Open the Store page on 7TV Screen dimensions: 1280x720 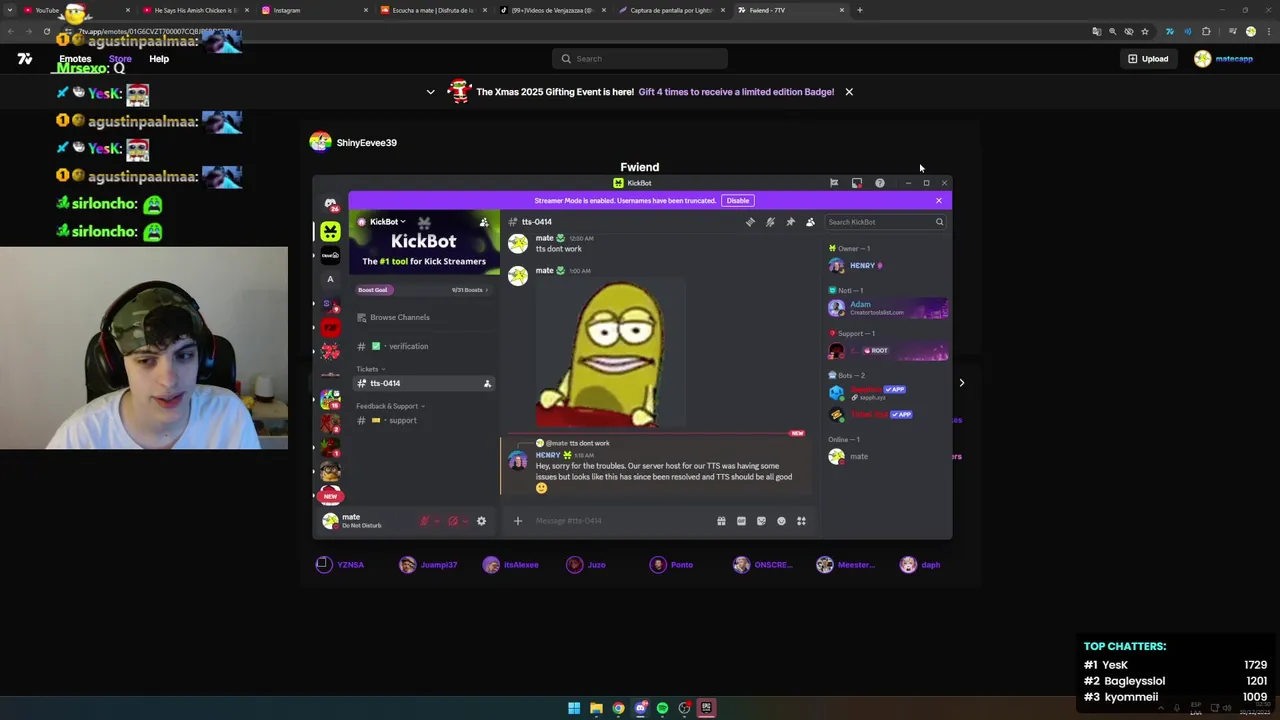(x=120, y=59)
